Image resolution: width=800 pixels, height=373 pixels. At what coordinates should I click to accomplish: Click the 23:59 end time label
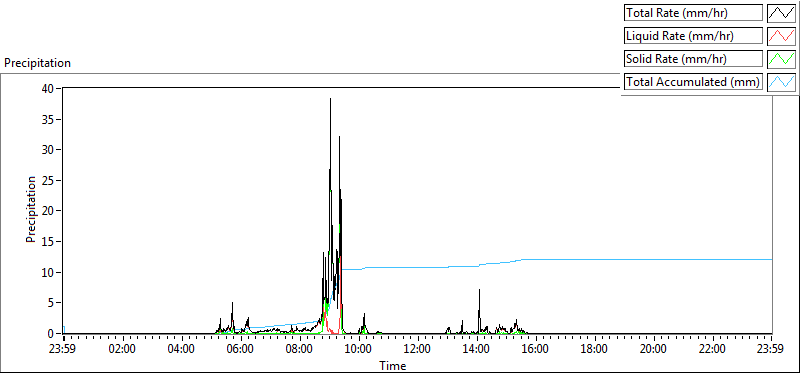coord(771,350)
